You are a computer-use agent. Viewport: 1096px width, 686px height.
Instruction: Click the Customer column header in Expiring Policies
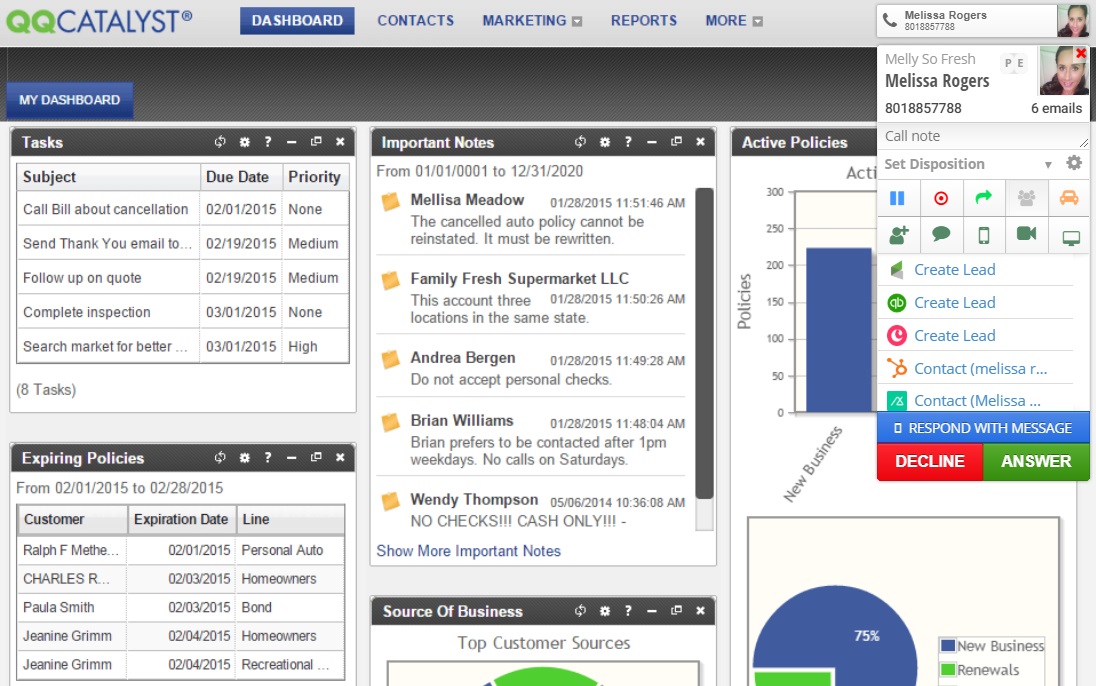point(73,520)
